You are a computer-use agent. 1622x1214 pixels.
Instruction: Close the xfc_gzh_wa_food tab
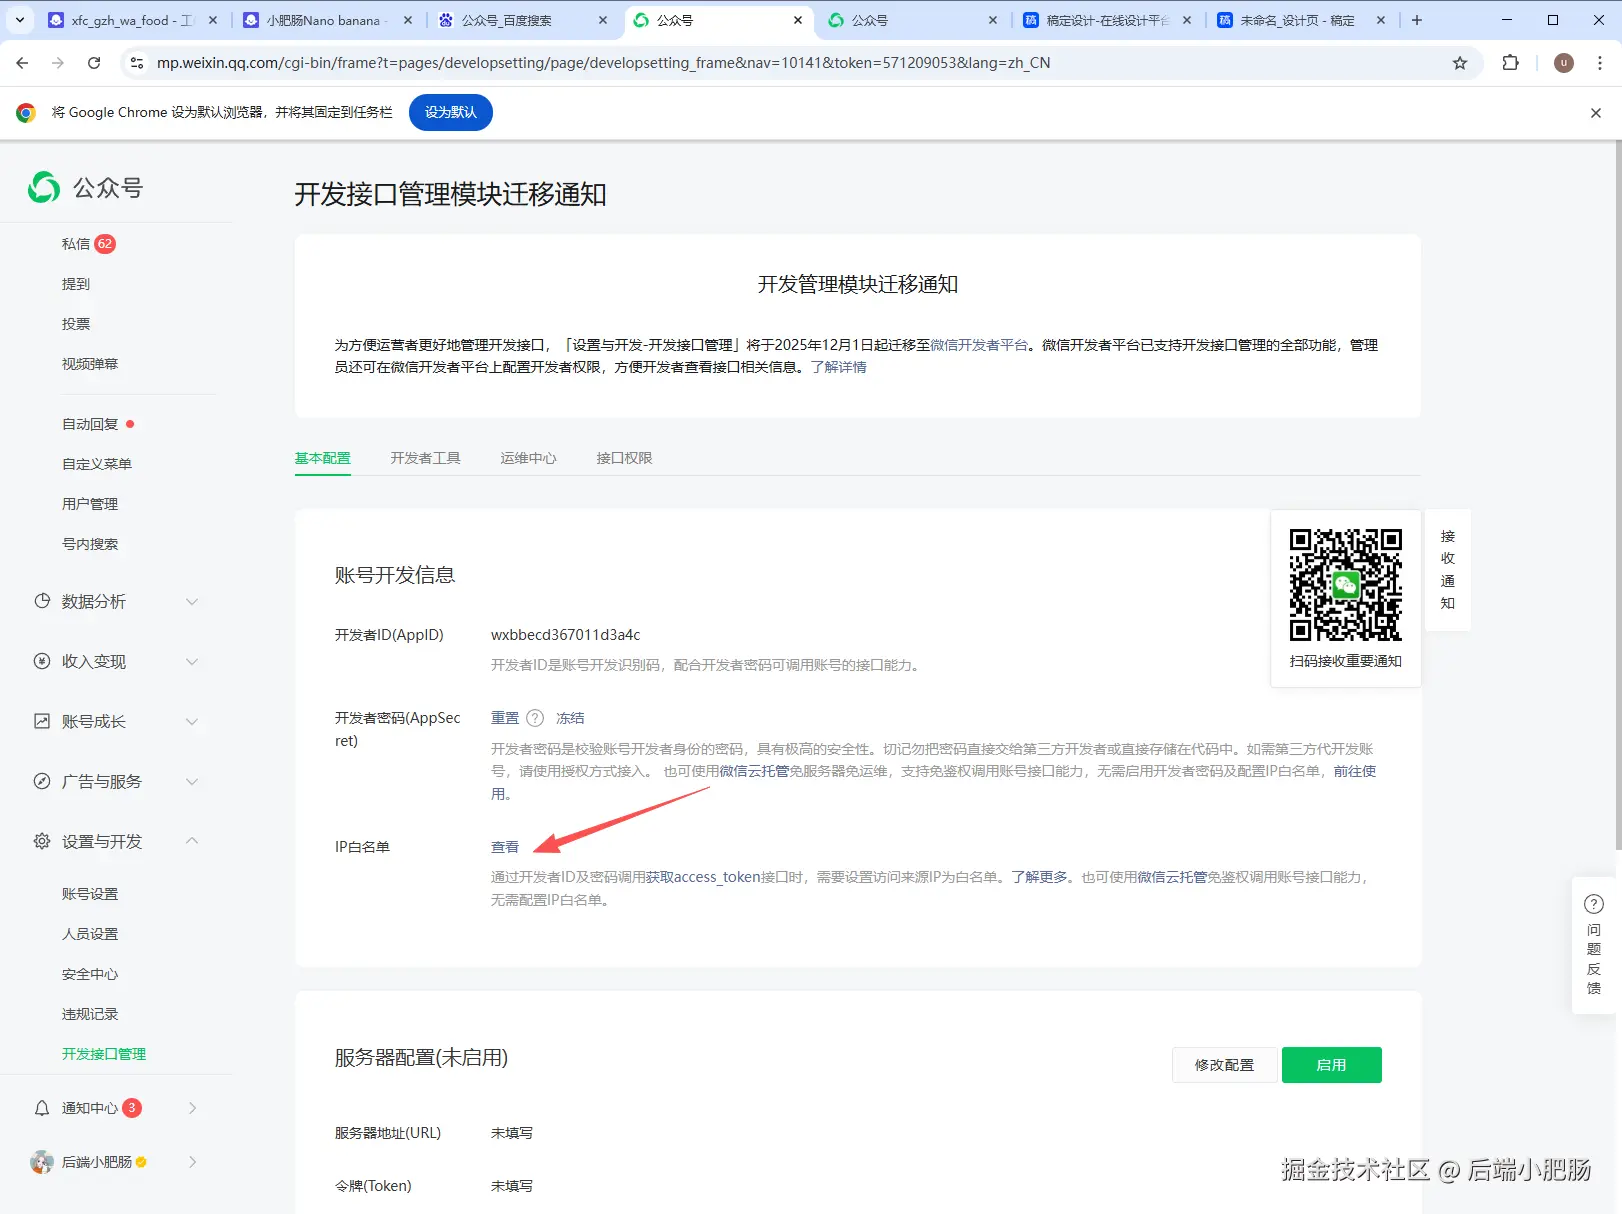[212, 20]
